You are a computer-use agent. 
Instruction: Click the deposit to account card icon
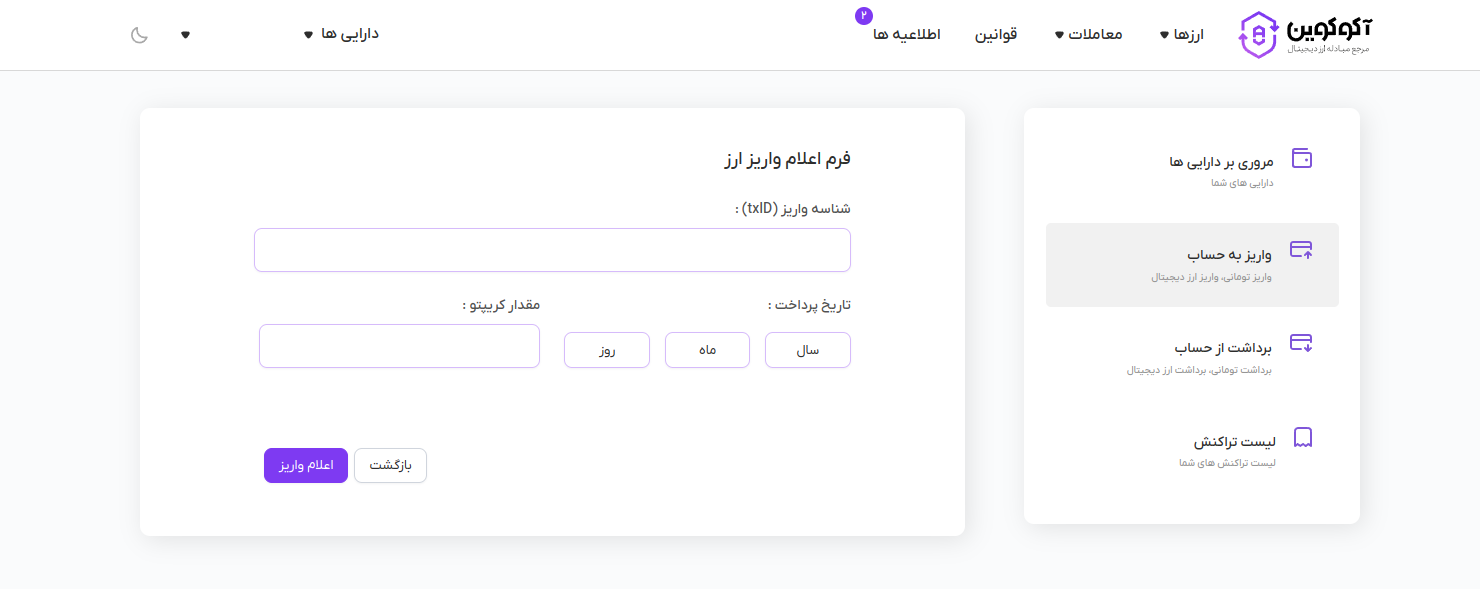[1301, 250]
